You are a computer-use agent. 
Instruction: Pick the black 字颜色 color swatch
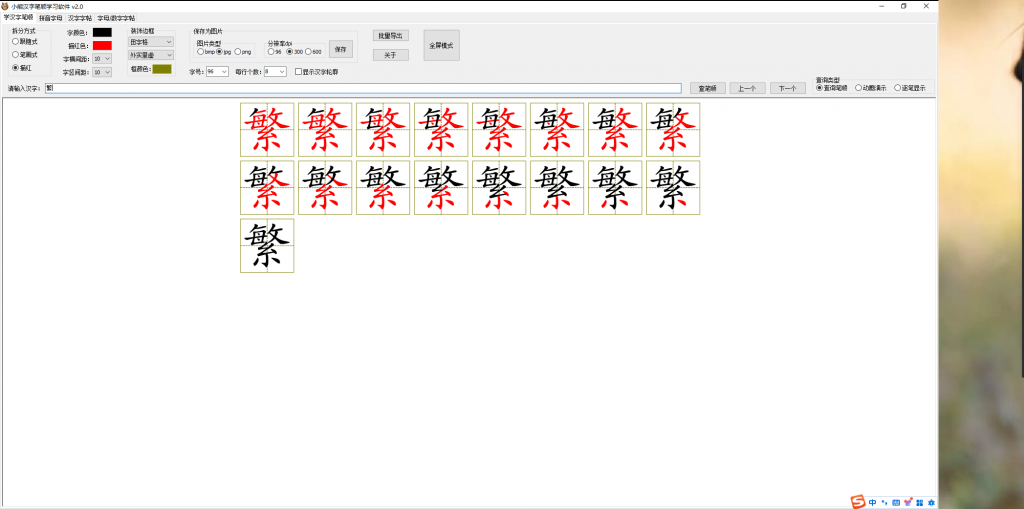pyautogui.click(x=102, y=32)
